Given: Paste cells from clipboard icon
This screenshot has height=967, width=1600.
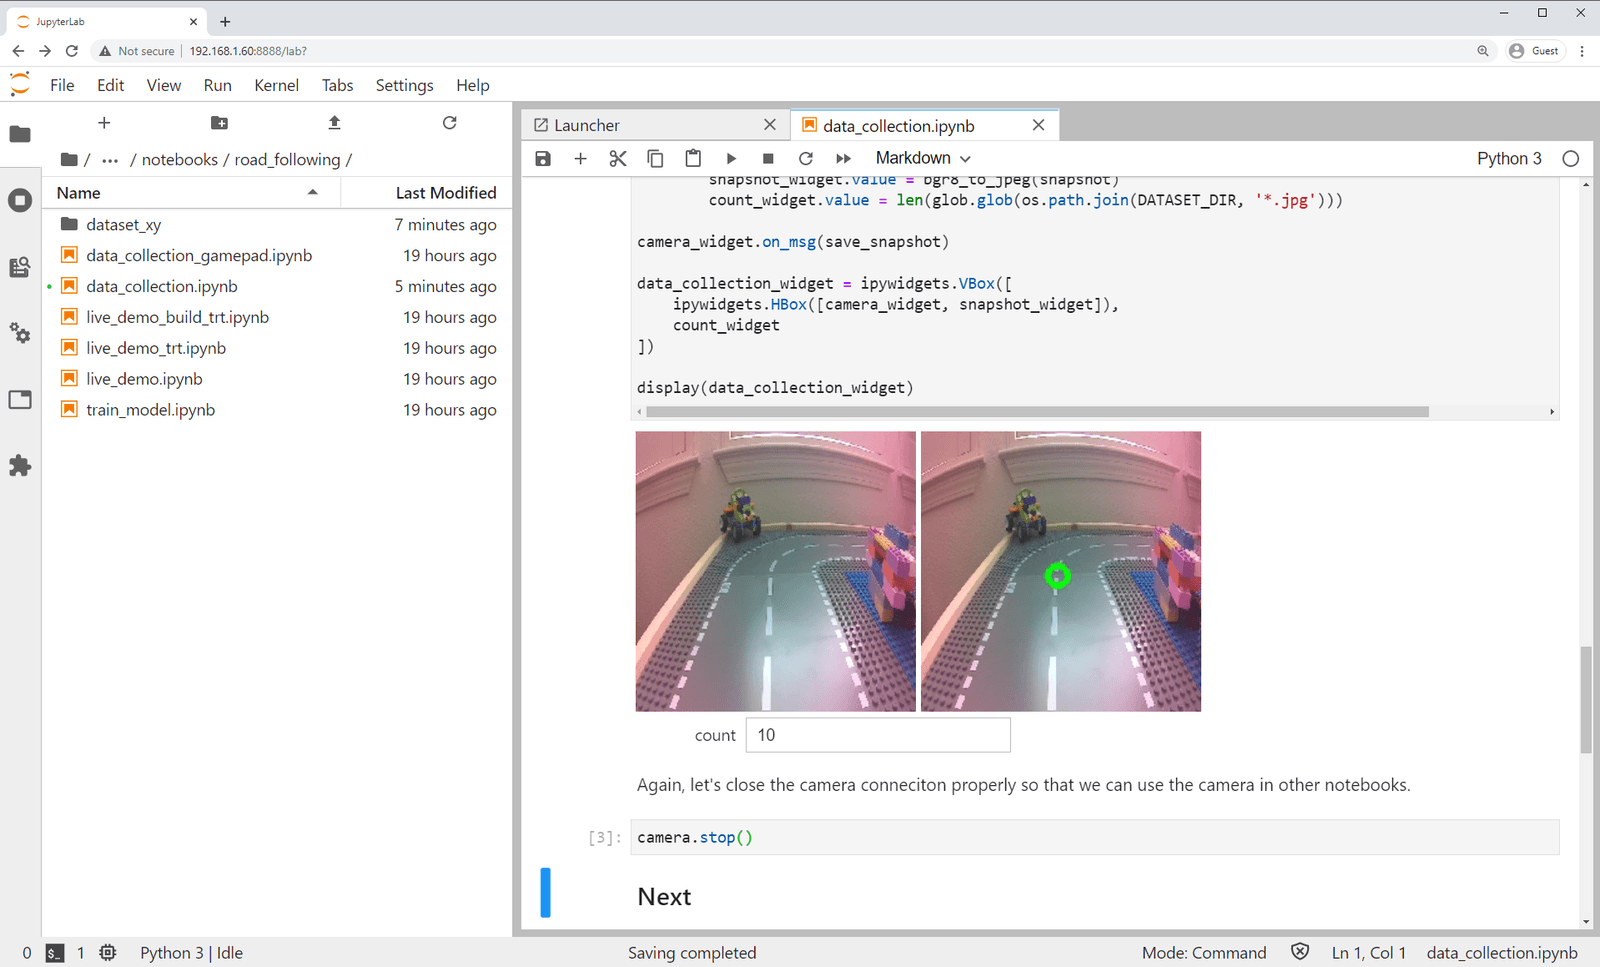Looking at the screenshot, I should [x=693, y=158].
